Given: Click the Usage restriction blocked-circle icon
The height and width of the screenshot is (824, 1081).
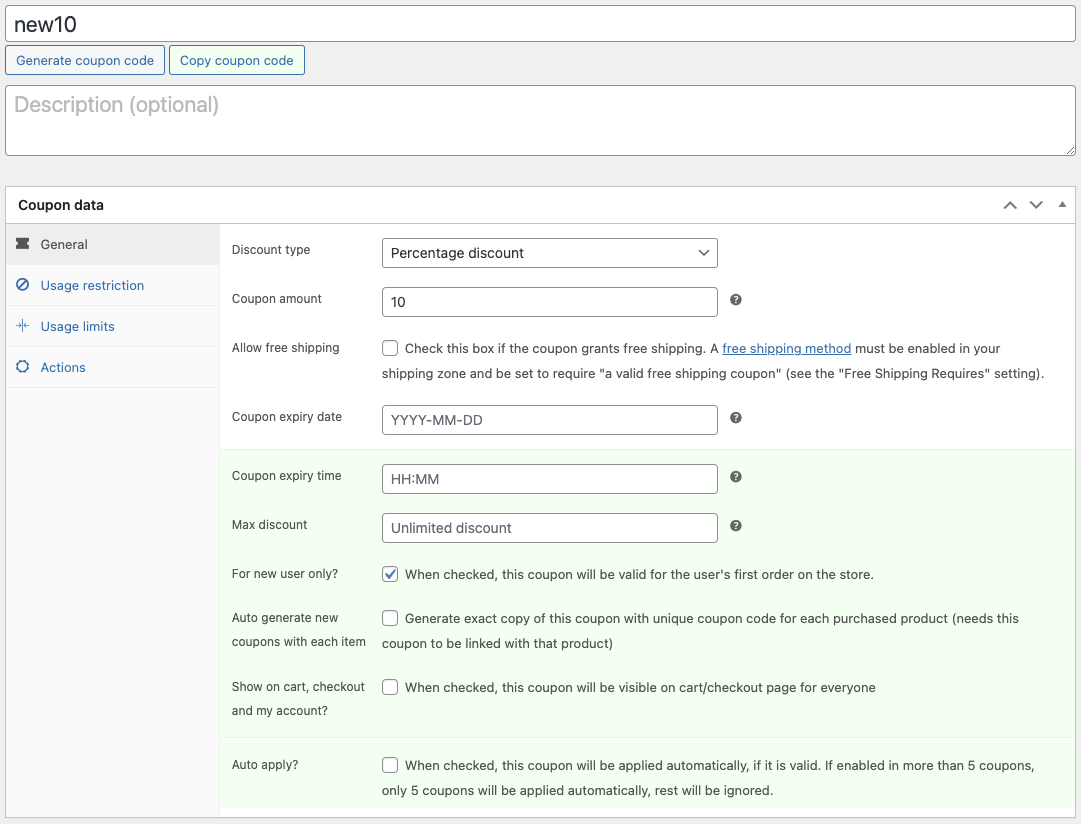Looking at the screenshot, I should (22, 285).
